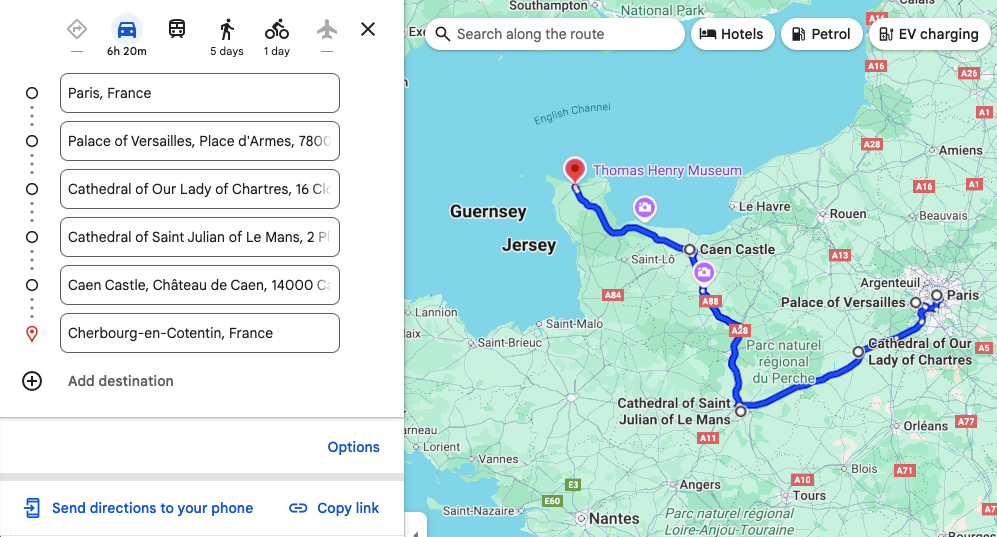Collapse the side panel arrow
The height and width of the screenshot is (537, 997).
pos(416,526)
